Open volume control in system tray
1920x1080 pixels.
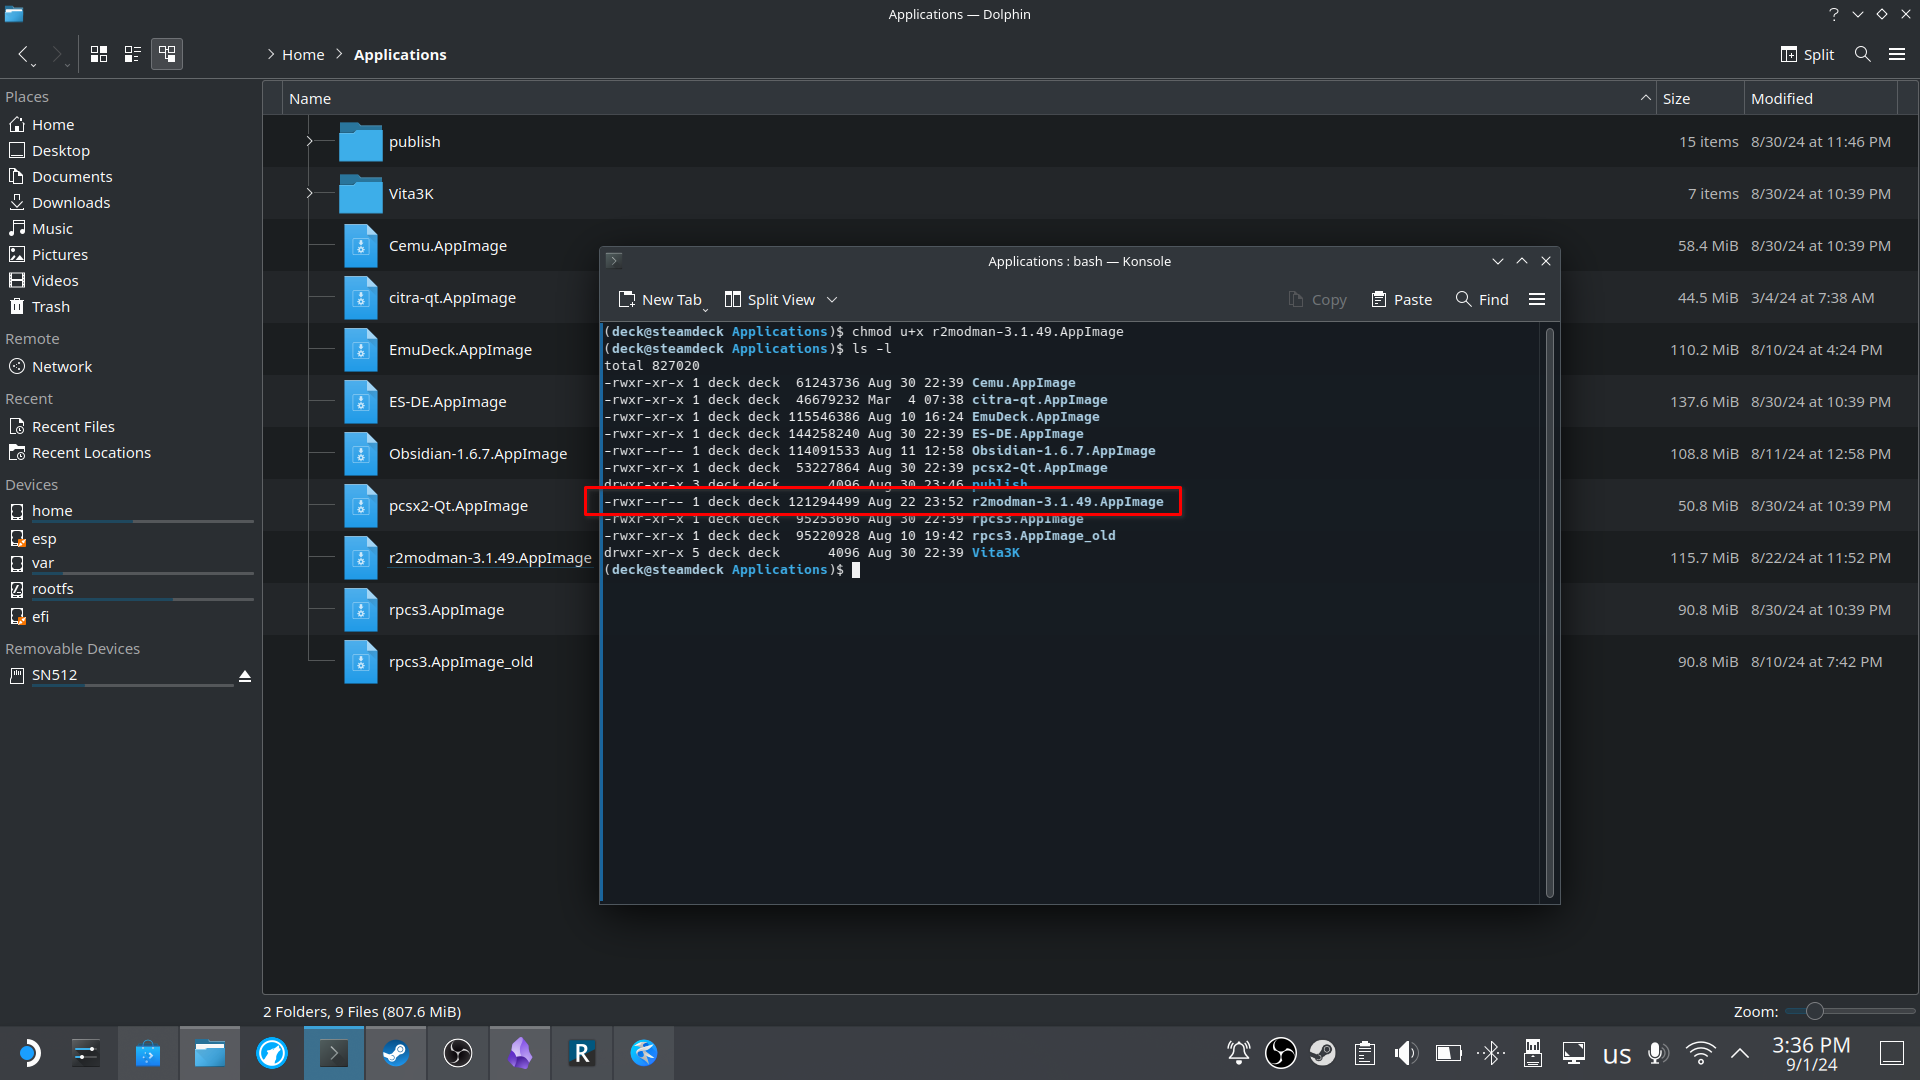[1406, 1053]
